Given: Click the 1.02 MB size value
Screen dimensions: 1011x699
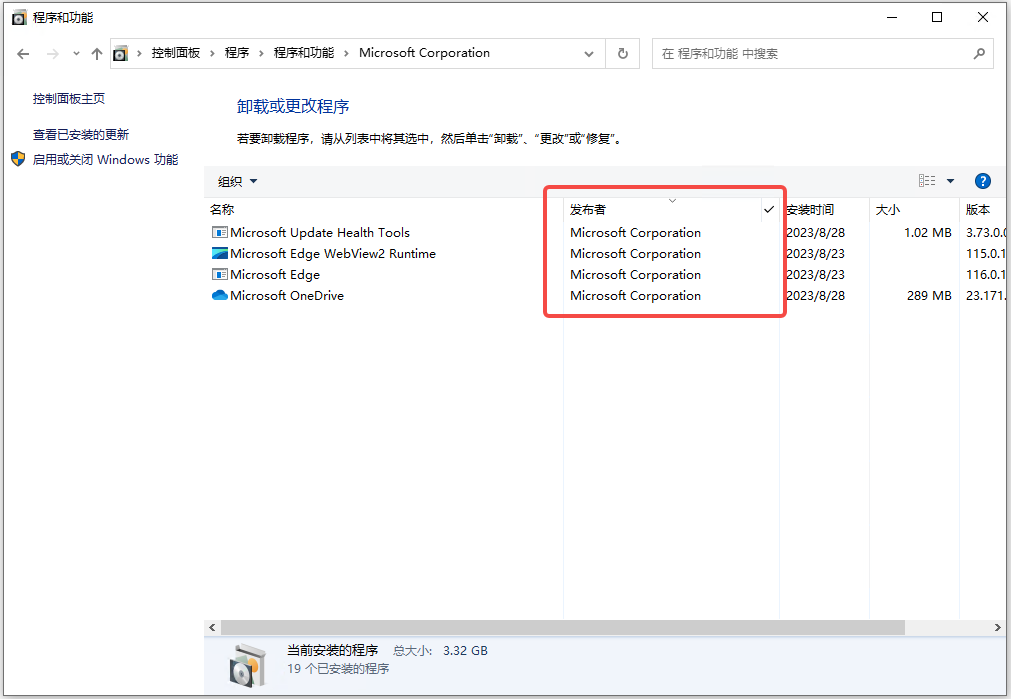Looking at the screenshot, I should click(x=927, y=233).
